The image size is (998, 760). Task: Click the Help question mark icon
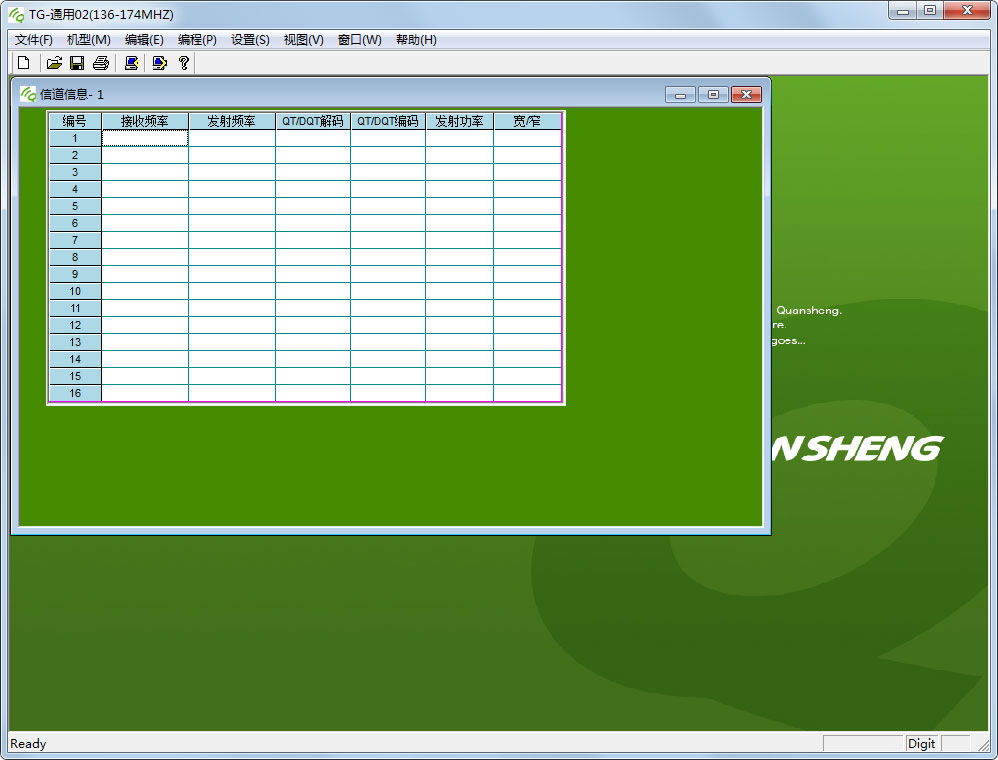coord(184,63)
